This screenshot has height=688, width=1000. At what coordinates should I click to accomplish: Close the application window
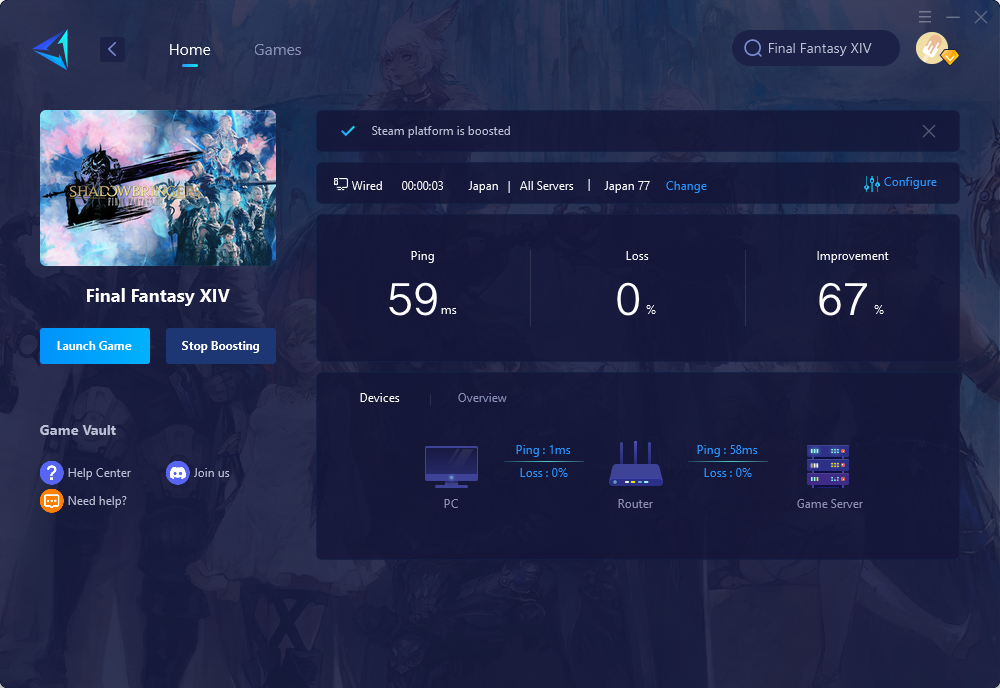(981, 17)
